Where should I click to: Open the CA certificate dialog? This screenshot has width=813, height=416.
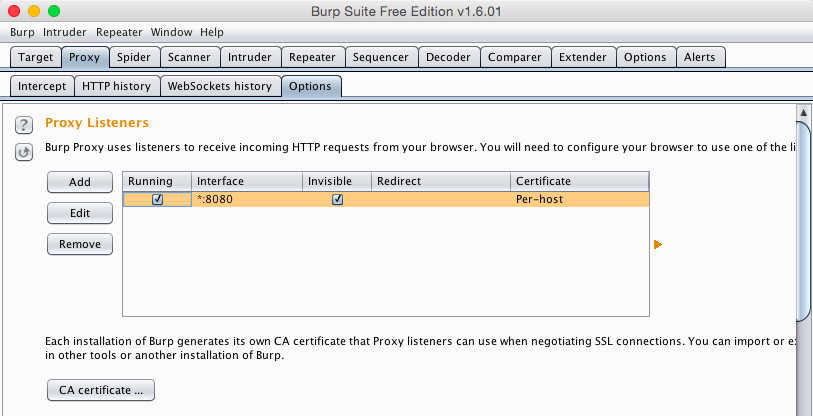click(x=101, y=390)
